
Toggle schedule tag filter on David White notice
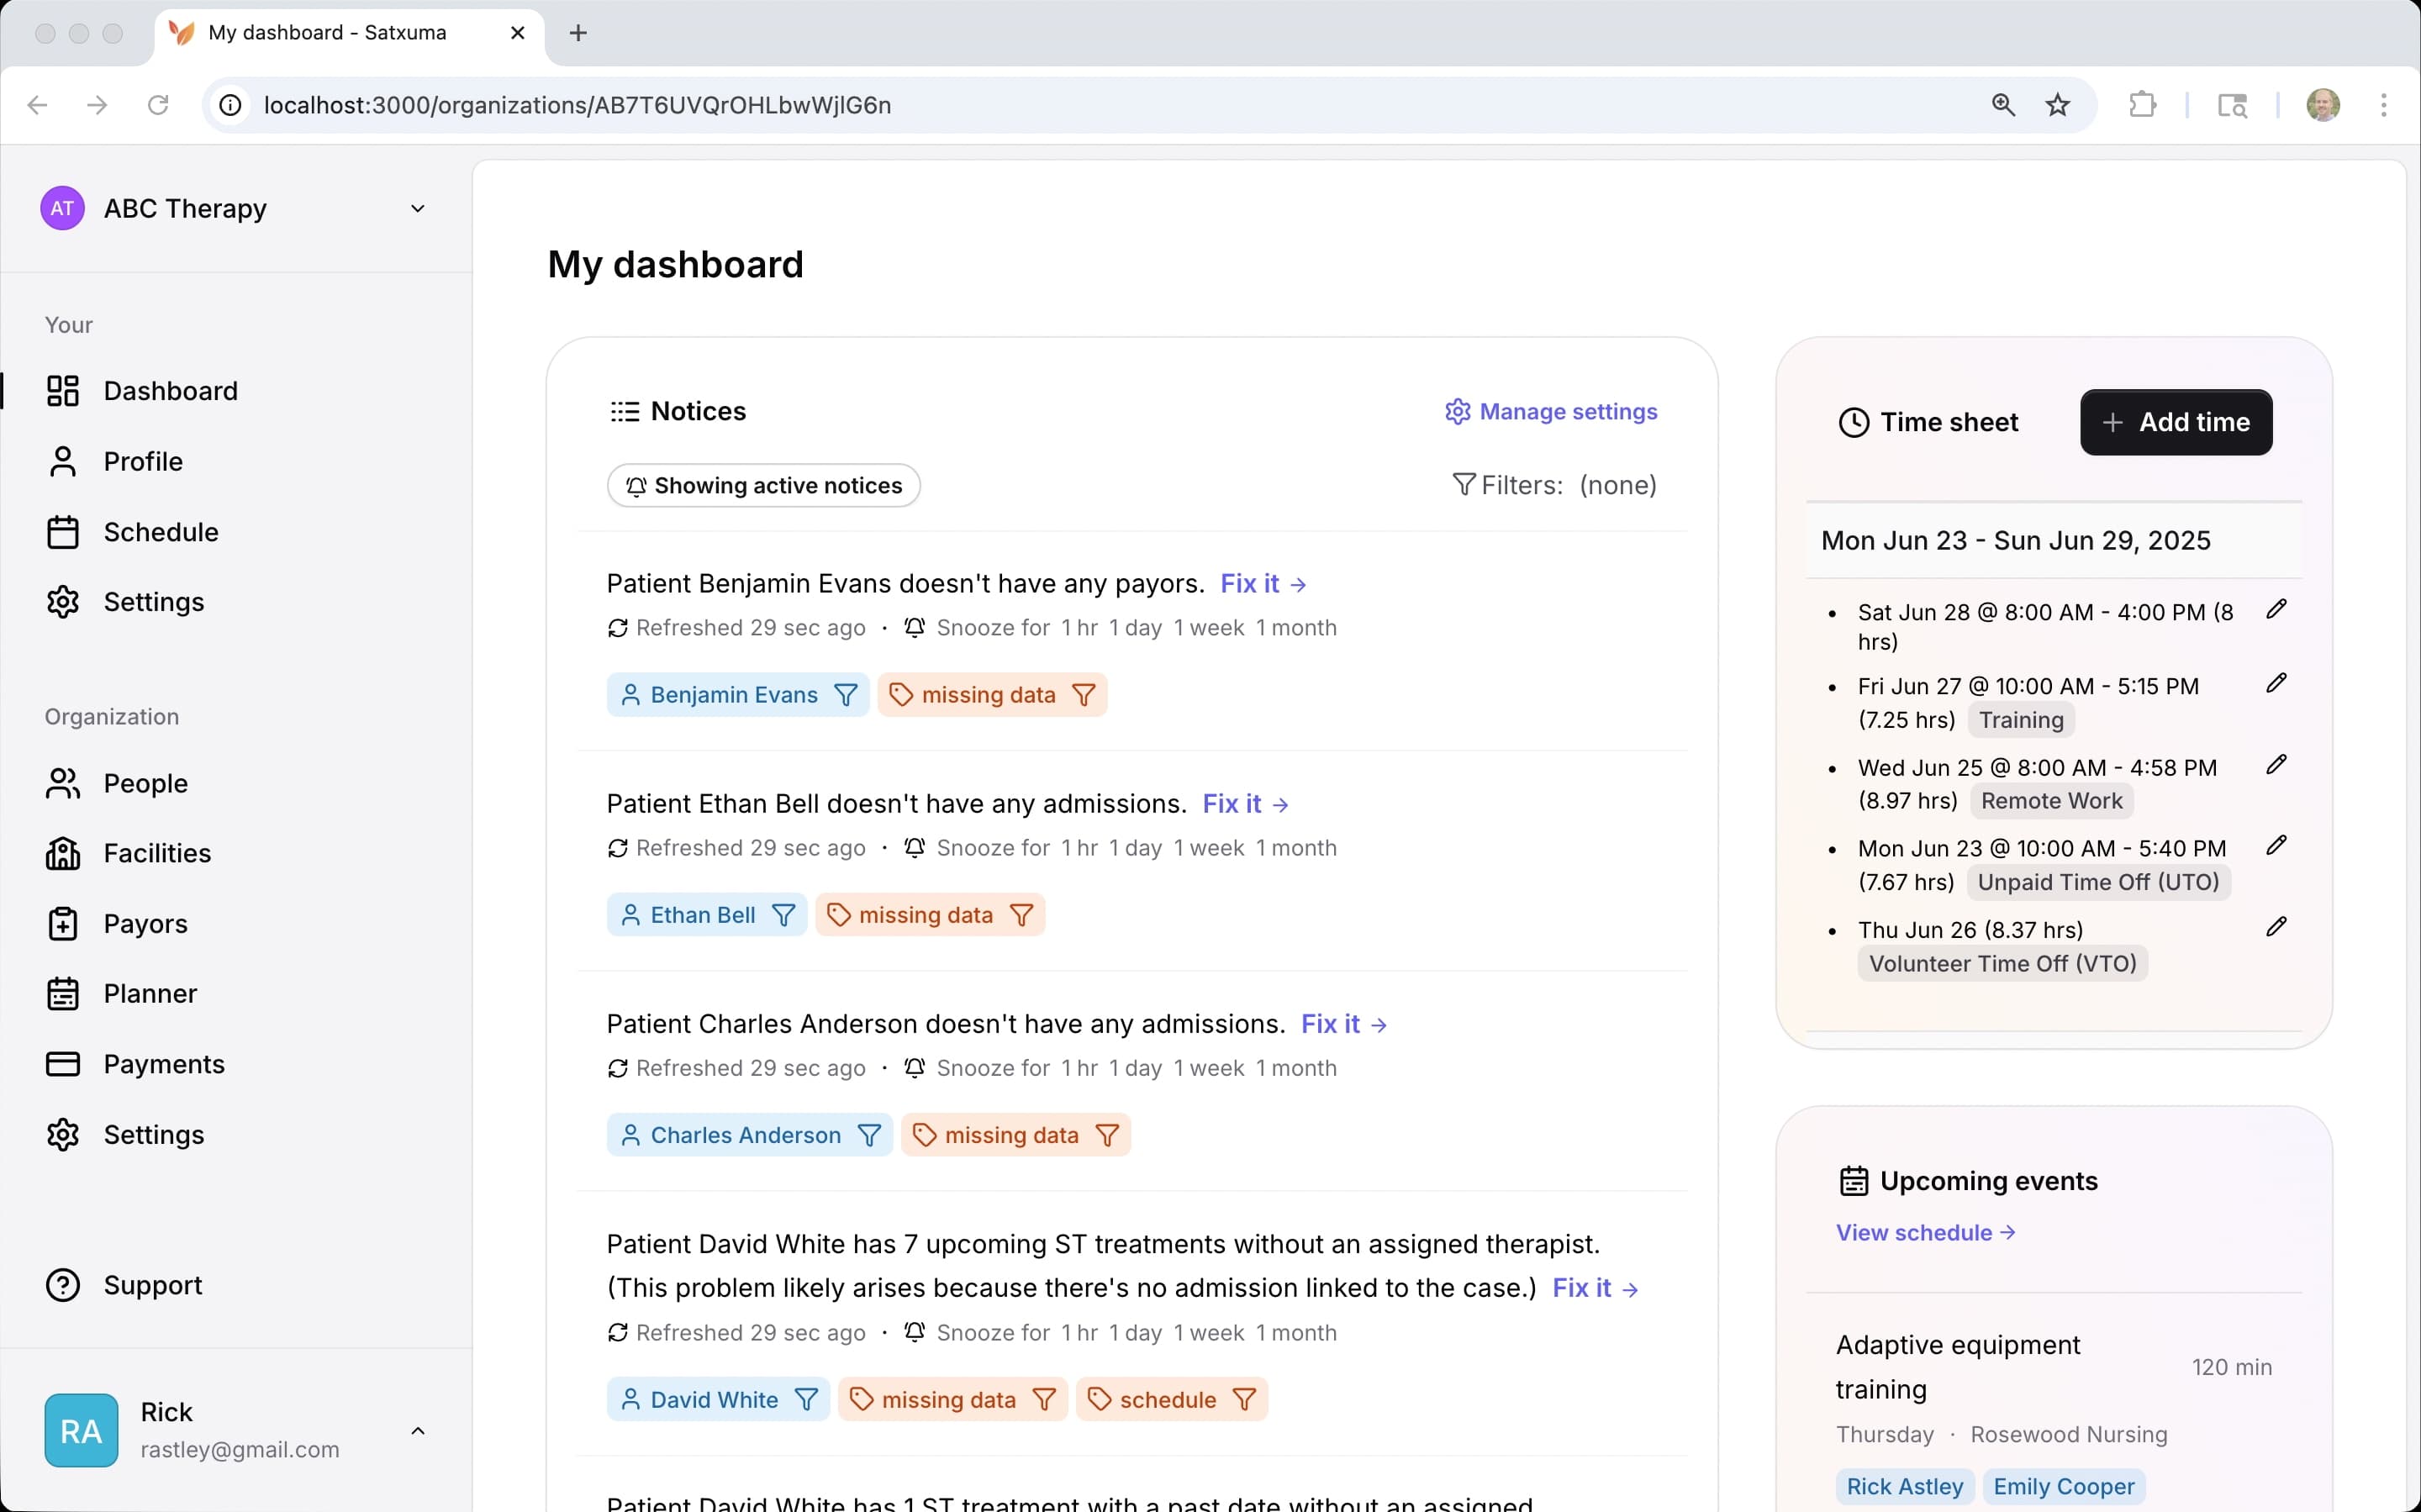click(1244, 1399)
